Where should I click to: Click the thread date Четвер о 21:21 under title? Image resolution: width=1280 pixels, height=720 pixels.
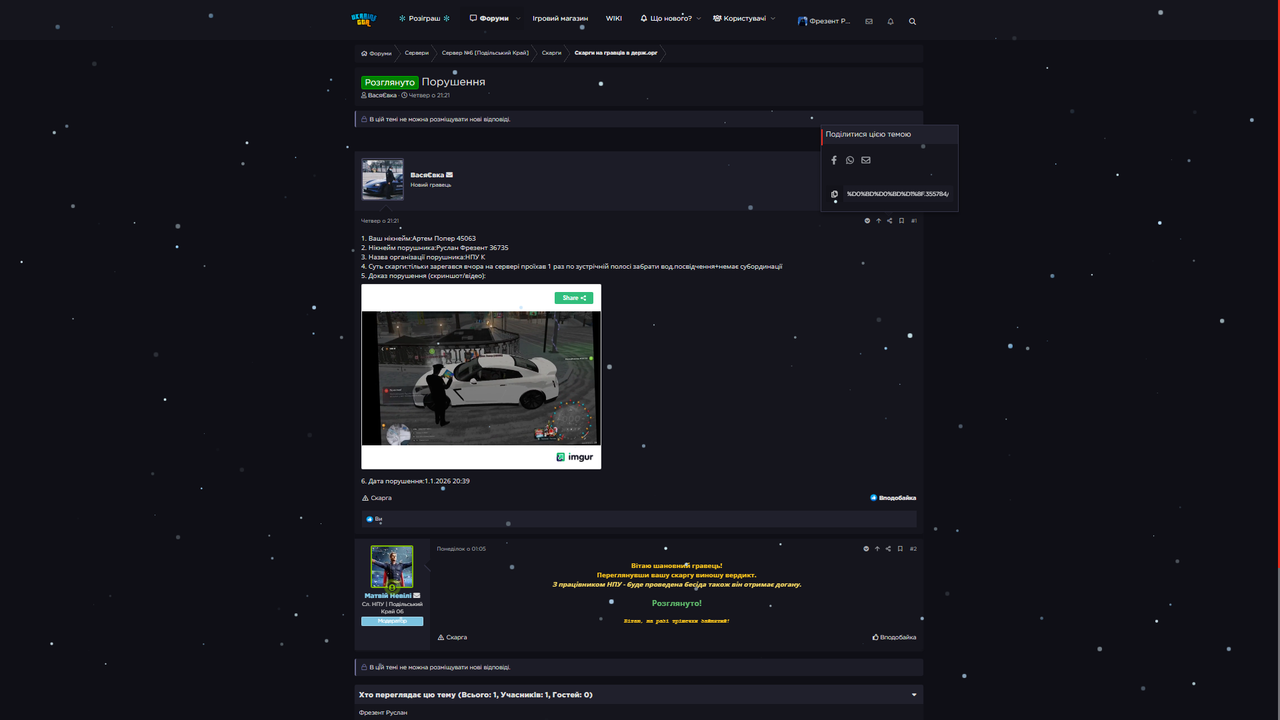pos(429,96)
